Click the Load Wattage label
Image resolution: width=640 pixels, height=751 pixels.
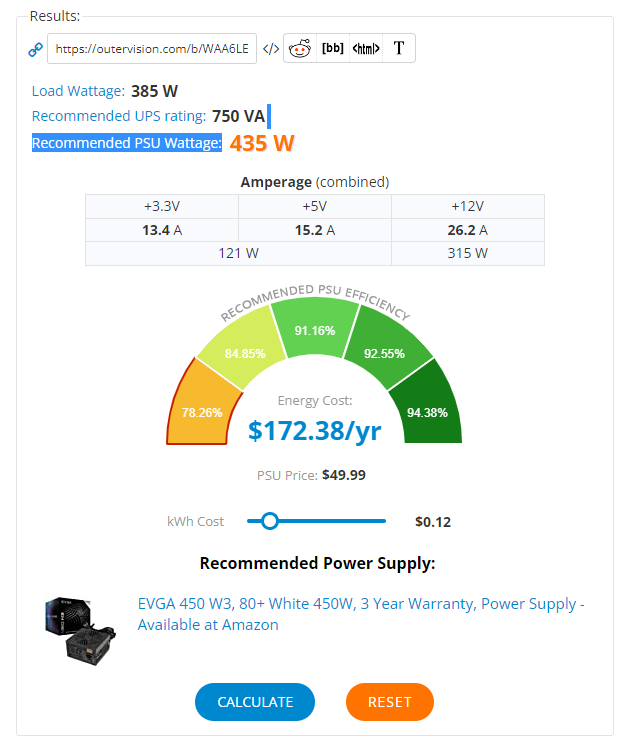[x=78, y=91]
